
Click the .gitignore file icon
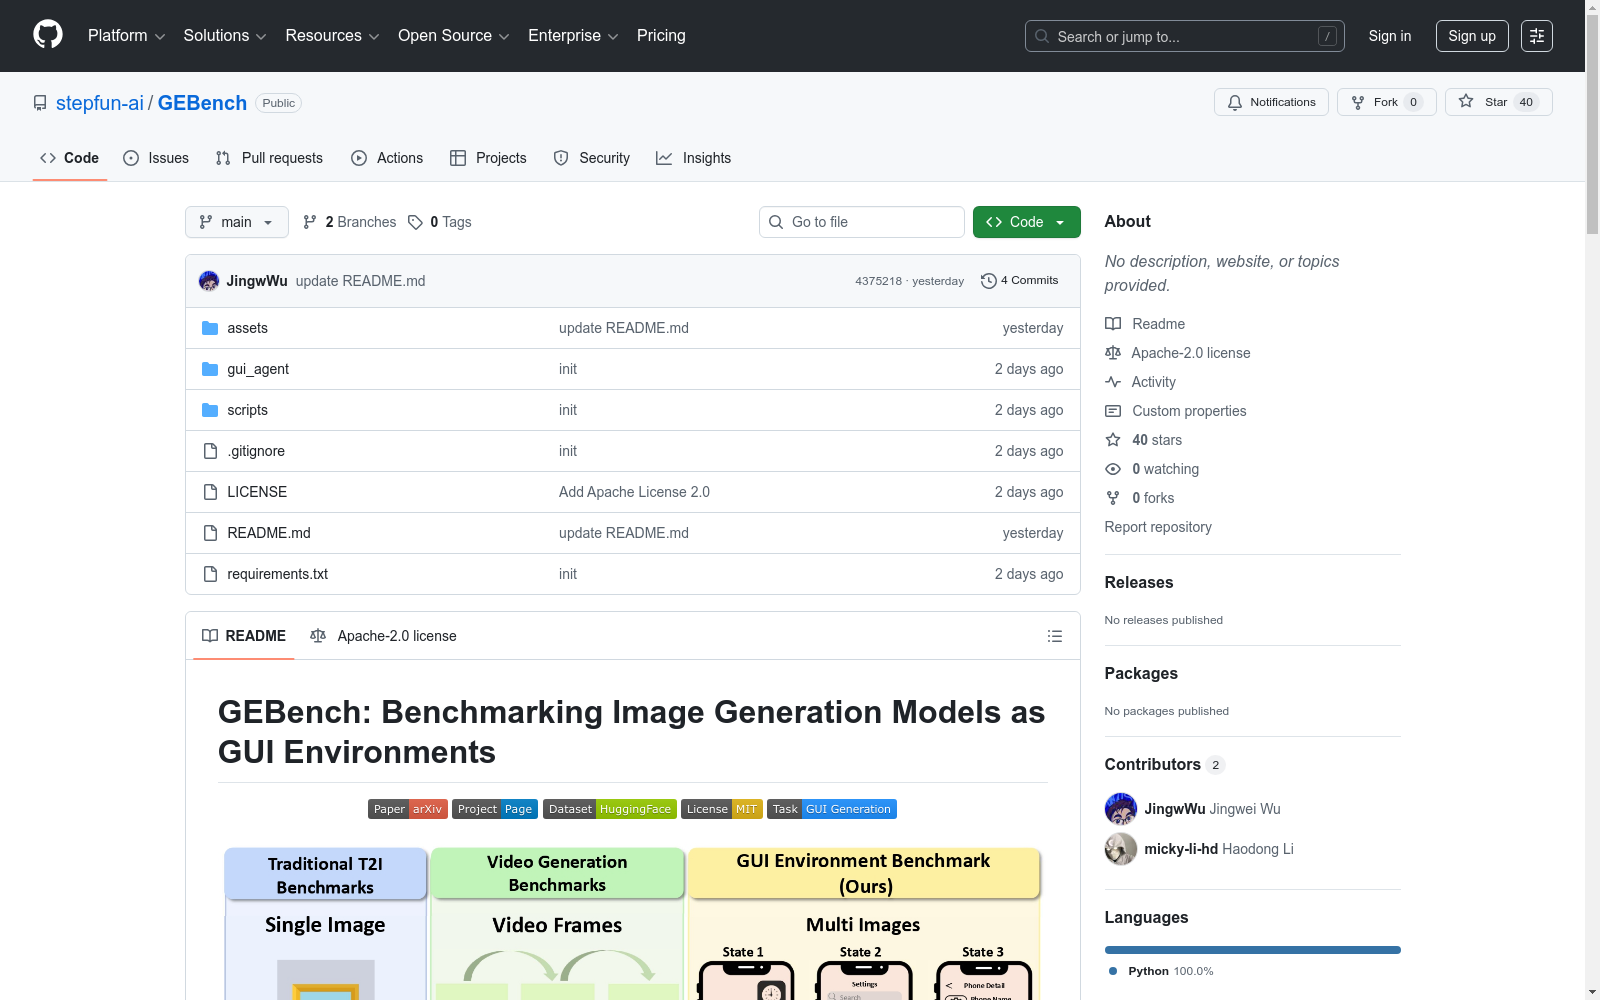210,451
